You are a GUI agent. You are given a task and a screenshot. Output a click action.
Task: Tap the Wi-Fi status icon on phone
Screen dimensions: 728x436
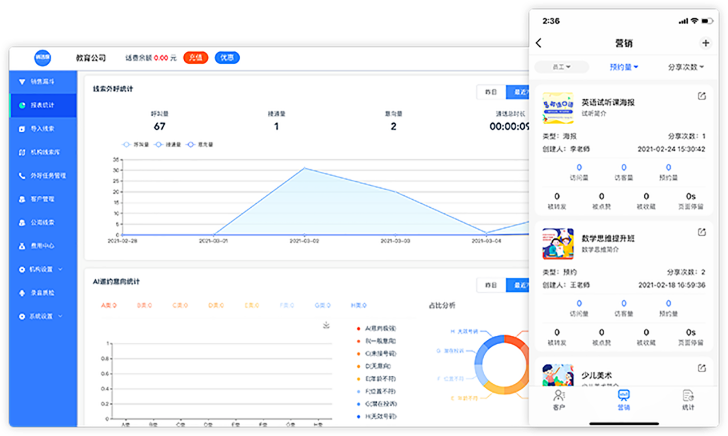695,21
